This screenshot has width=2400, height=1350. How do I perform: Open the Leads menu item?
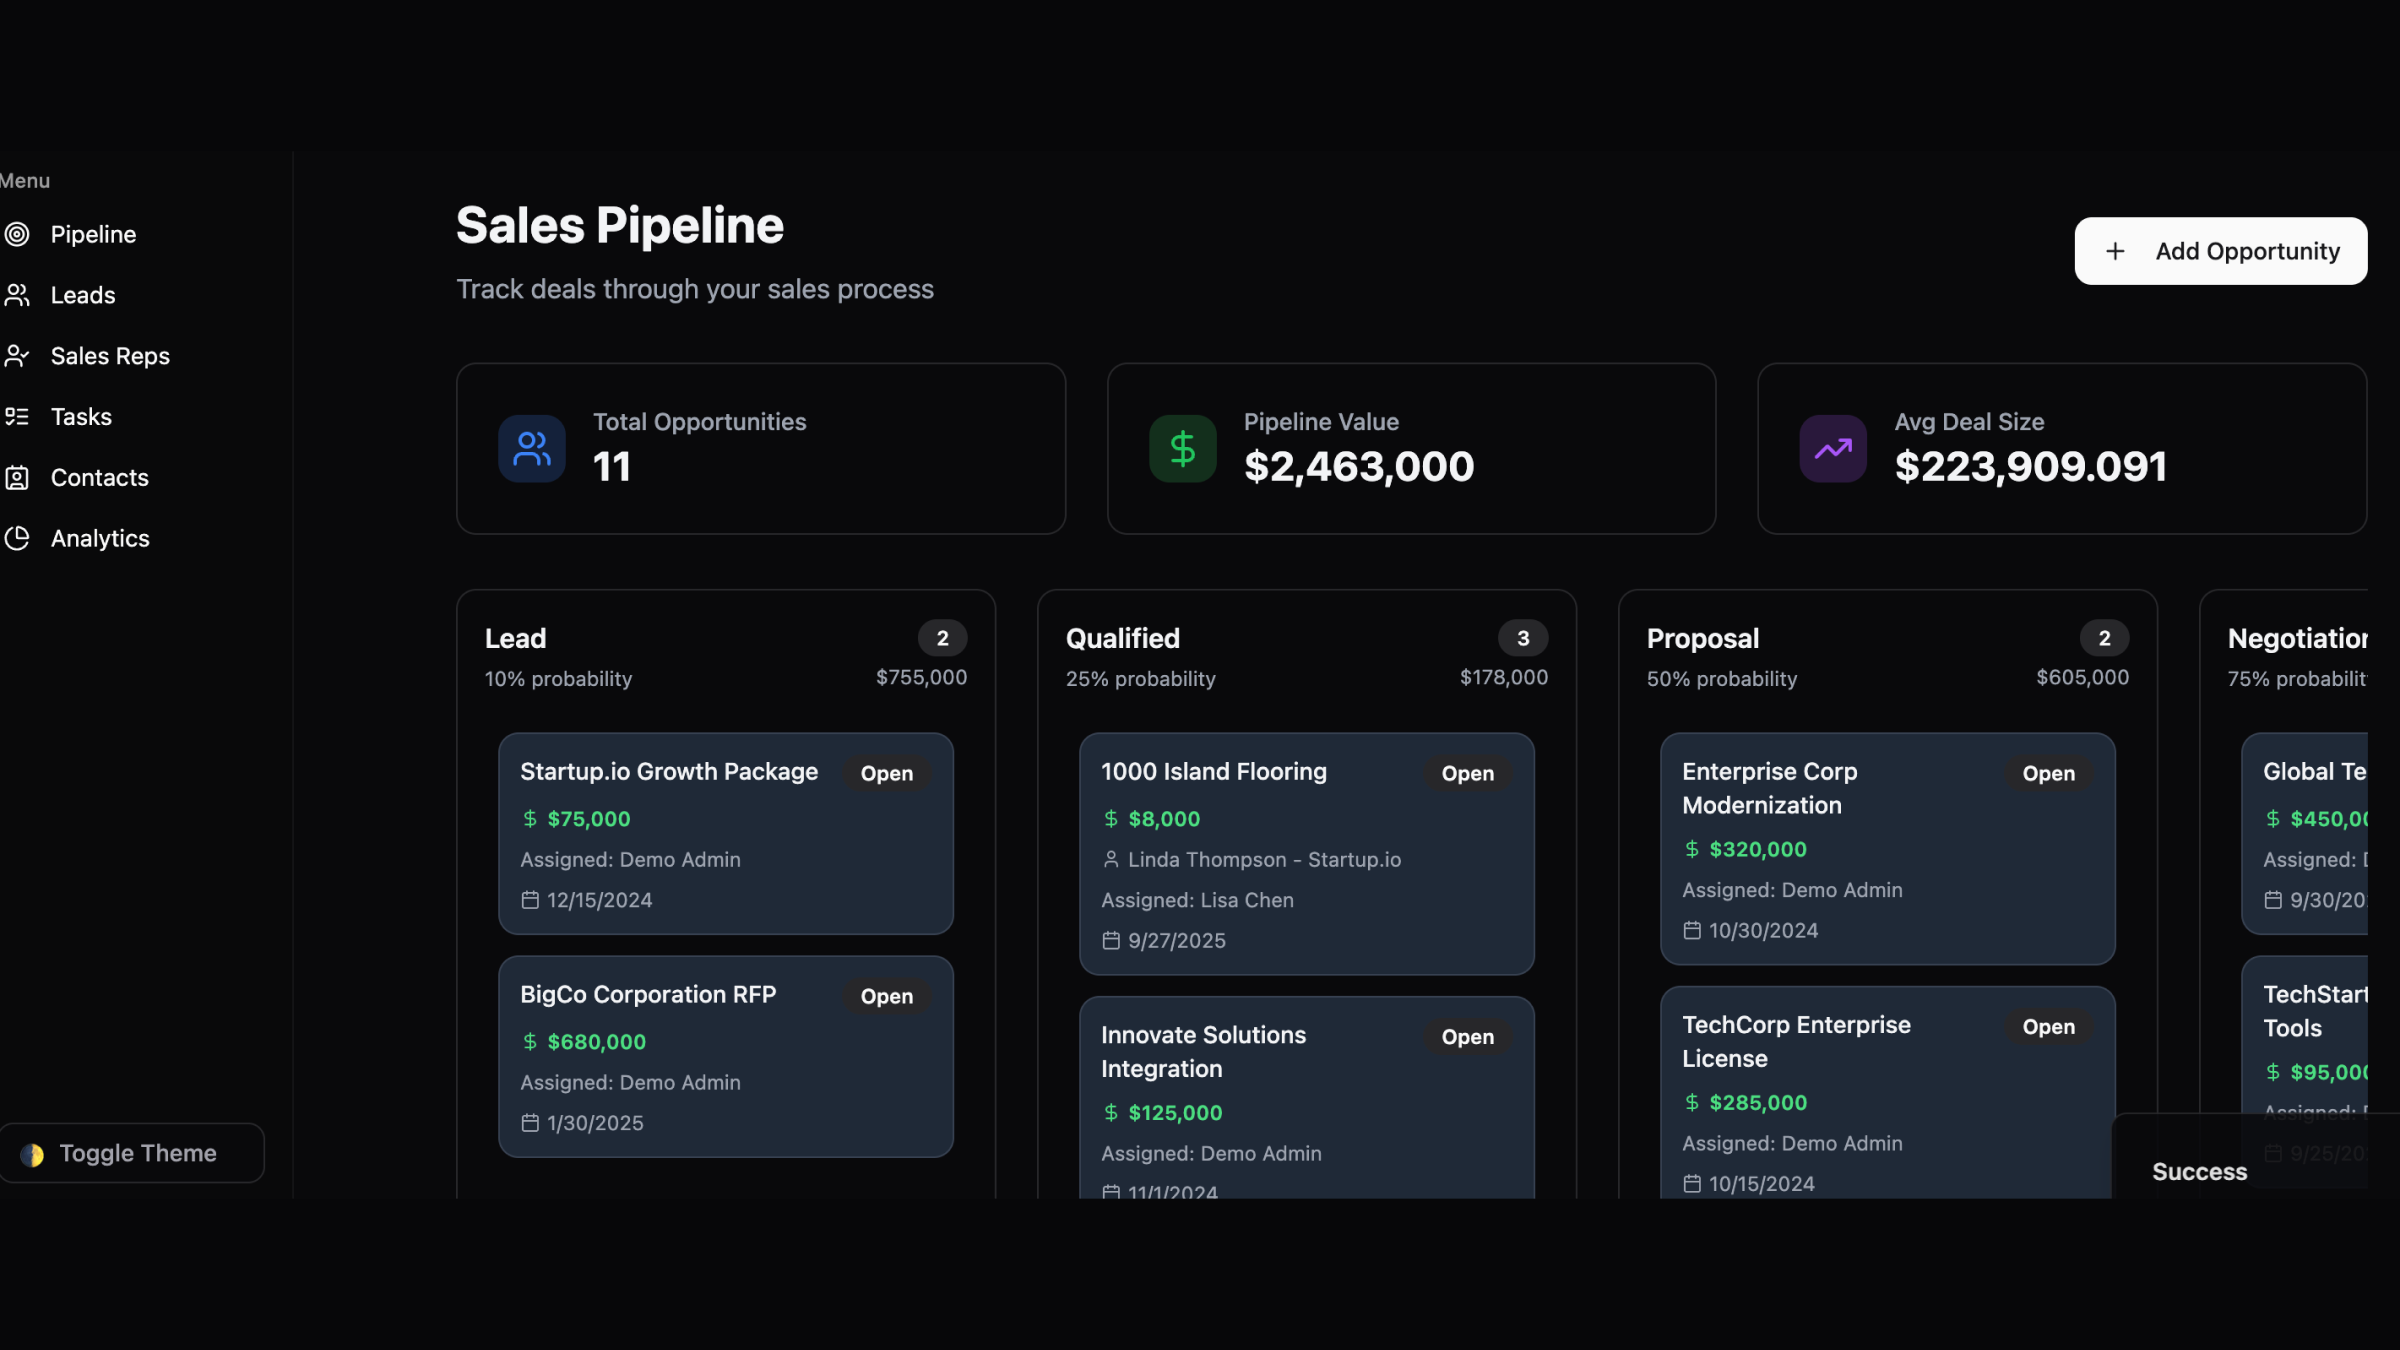click(83, 295)
